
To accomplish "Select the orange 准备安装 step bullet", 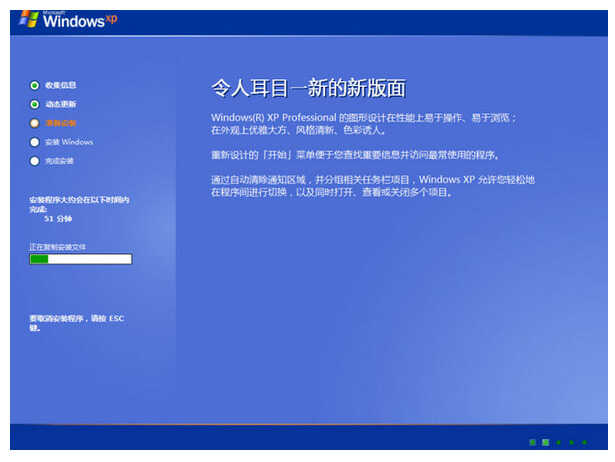I will 35,123.
